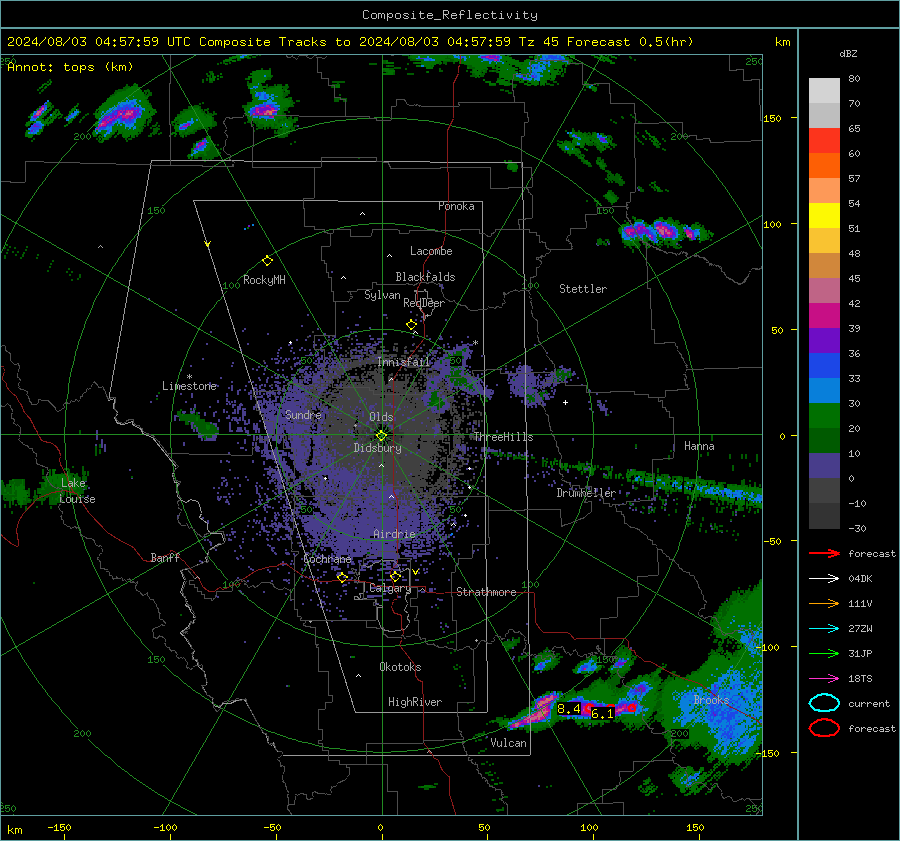Pick the magenta swatch between 42 and 39 dBZ

pyautogui.click(x=824, y=316)
